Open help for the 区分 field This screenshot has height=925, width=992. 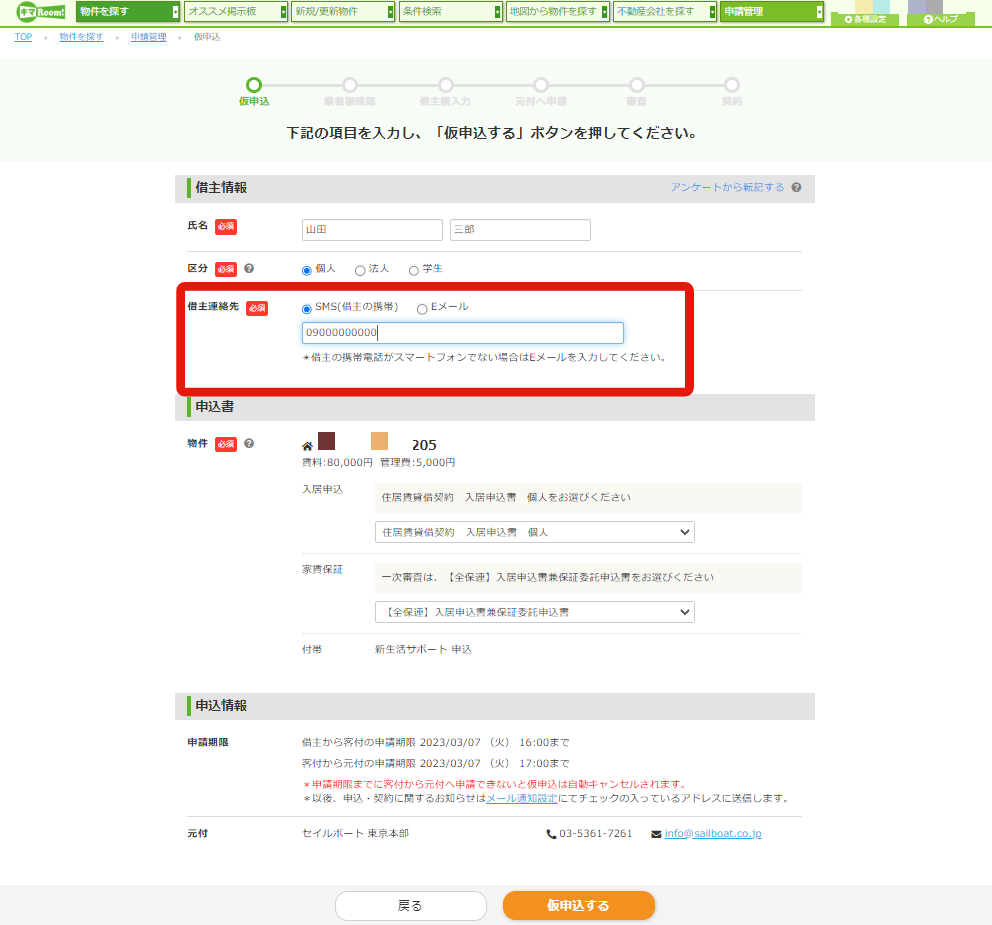coord(249,268)
